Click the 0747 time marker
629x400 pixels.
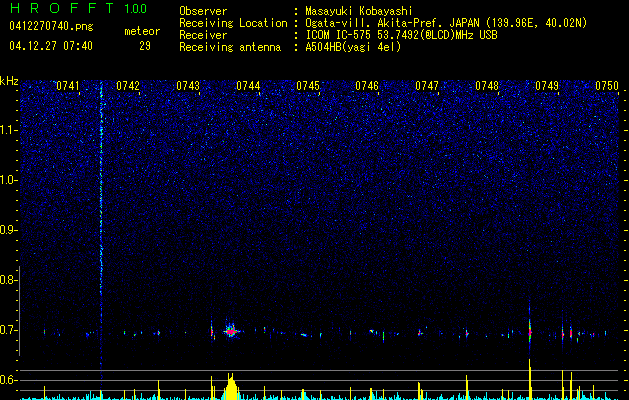(427, 86)
